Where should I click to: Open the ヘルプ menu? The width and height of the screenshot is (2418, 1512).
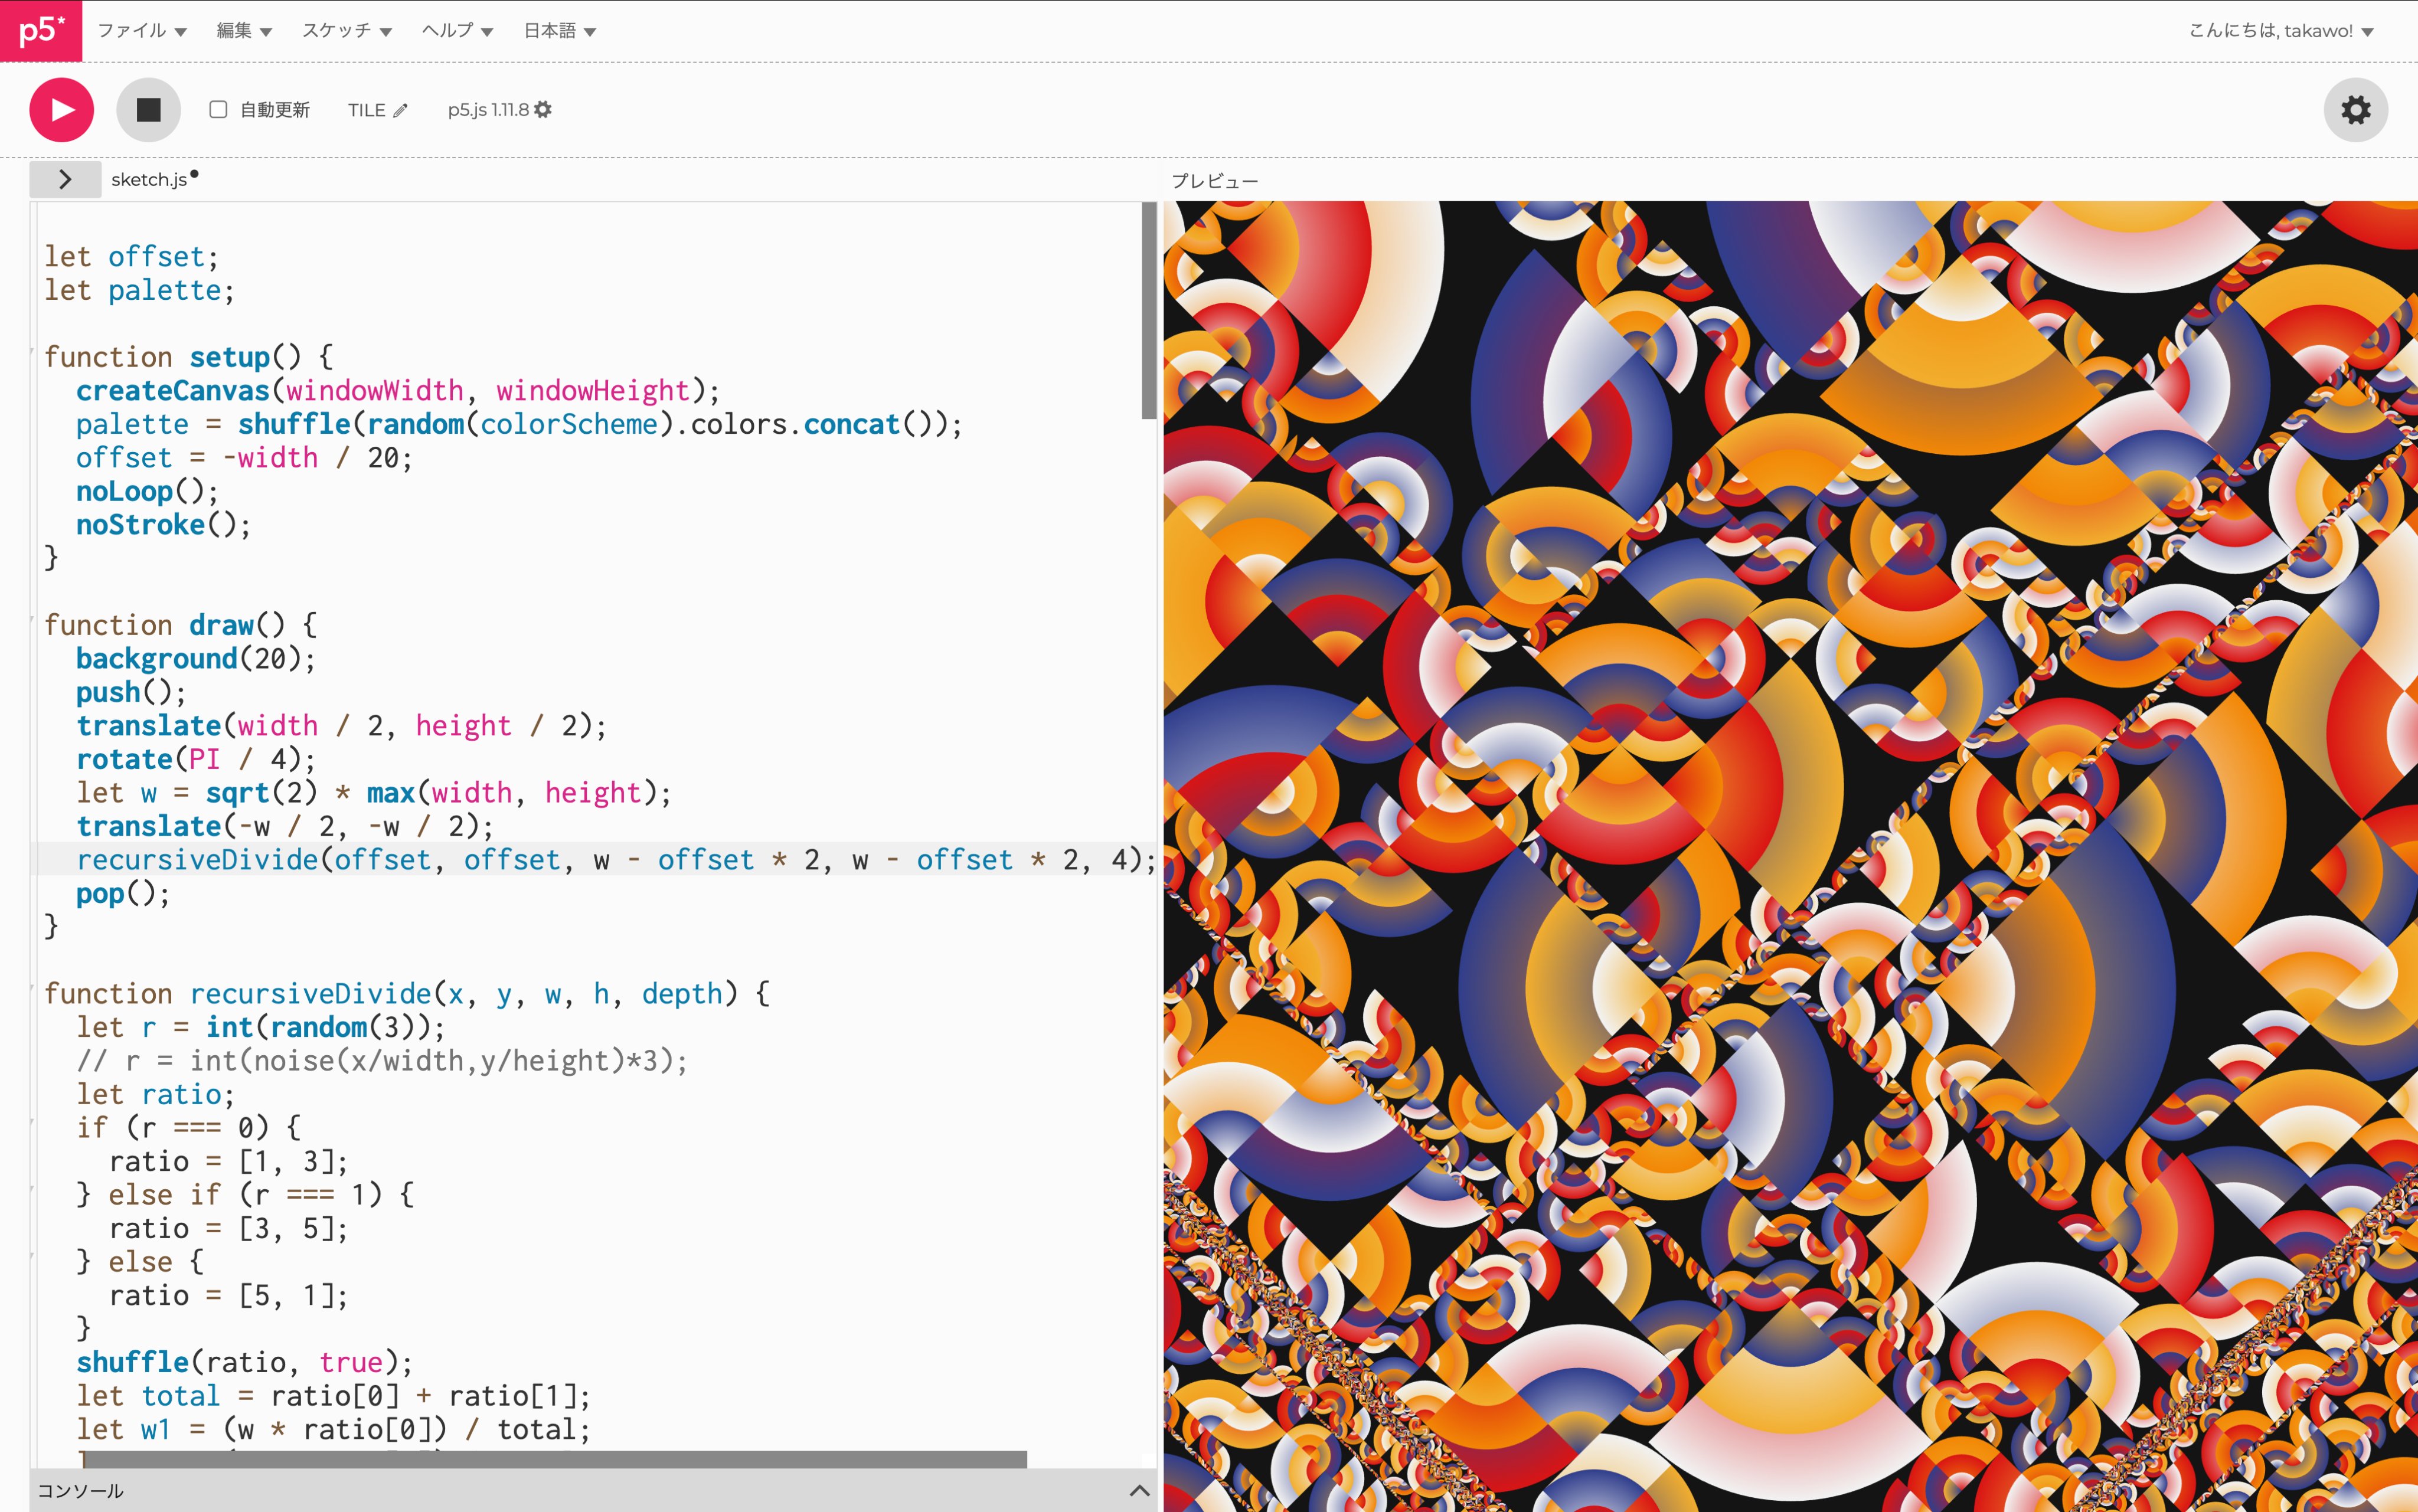pyautogui.click(x=457, y=31)
